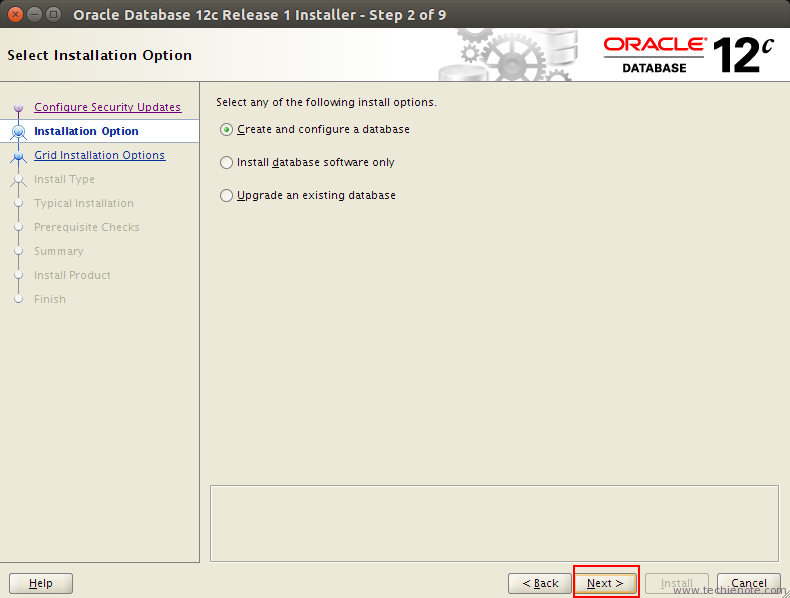Select Installation Option step in sidebar
The image size is (790, 598).
[86, 131]
